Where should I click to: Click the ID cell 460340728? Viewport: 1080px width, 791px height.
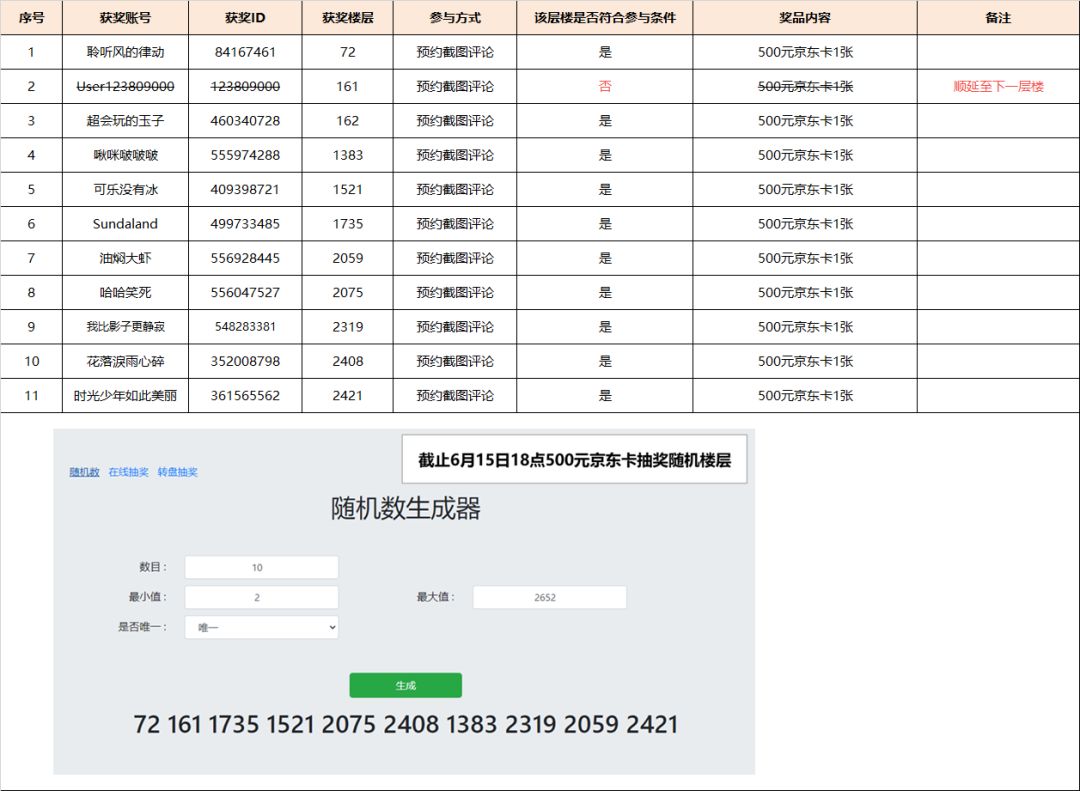(245, 121)
